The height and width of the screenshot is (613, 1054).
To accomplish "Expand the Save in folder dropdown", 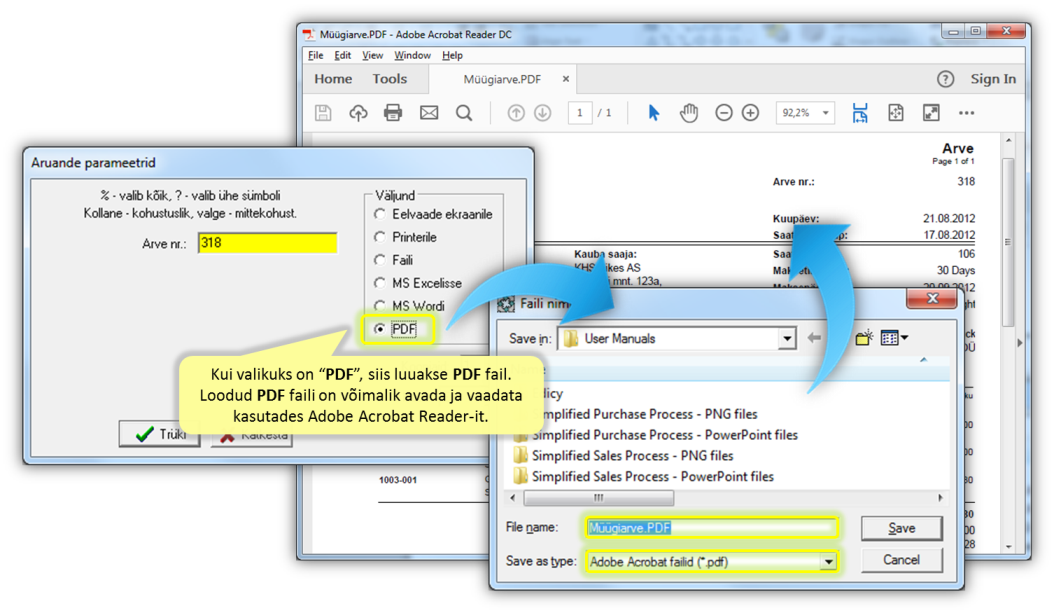I will click(786, 339).
